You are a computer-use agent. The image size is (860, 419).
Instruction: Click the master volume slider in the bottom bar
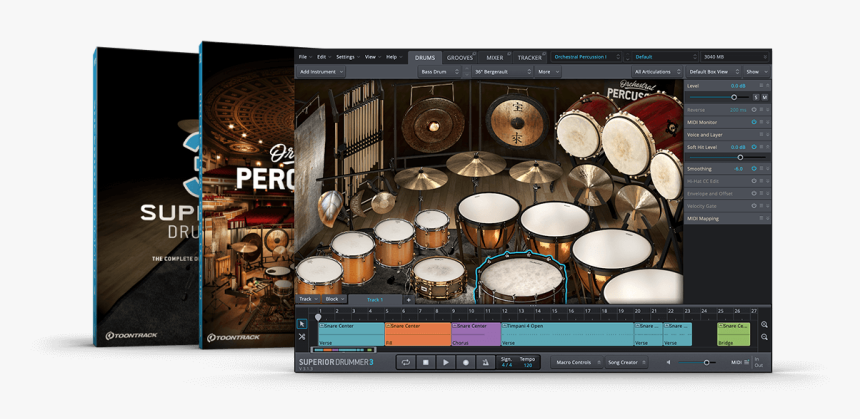tap(697, 362)
